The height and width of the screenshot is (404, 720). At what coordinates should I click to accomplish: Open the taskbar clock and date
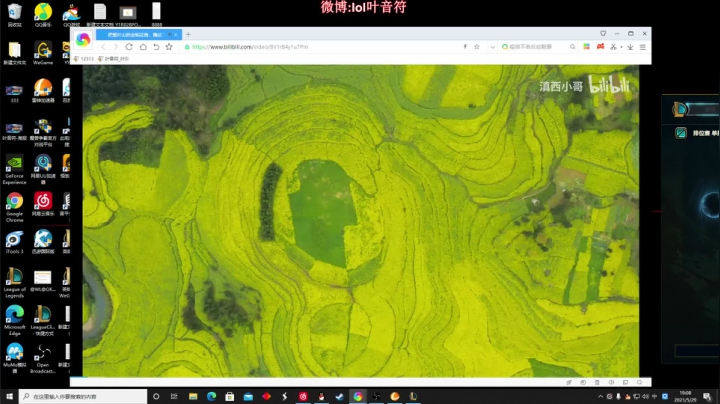(x=685, y=396)
